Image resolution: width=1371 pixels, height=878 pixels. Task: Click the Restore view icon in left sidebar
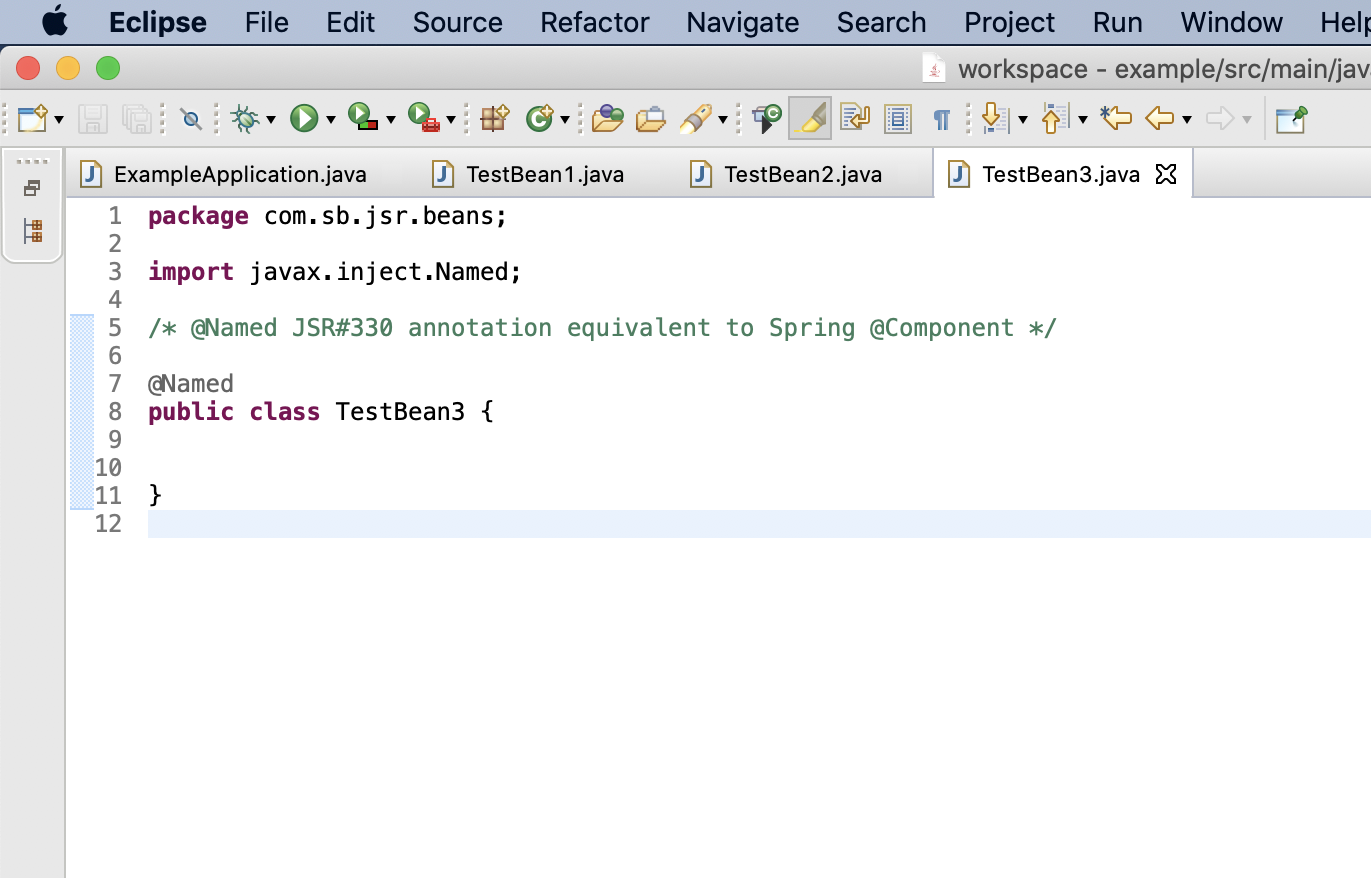point(32,188)
